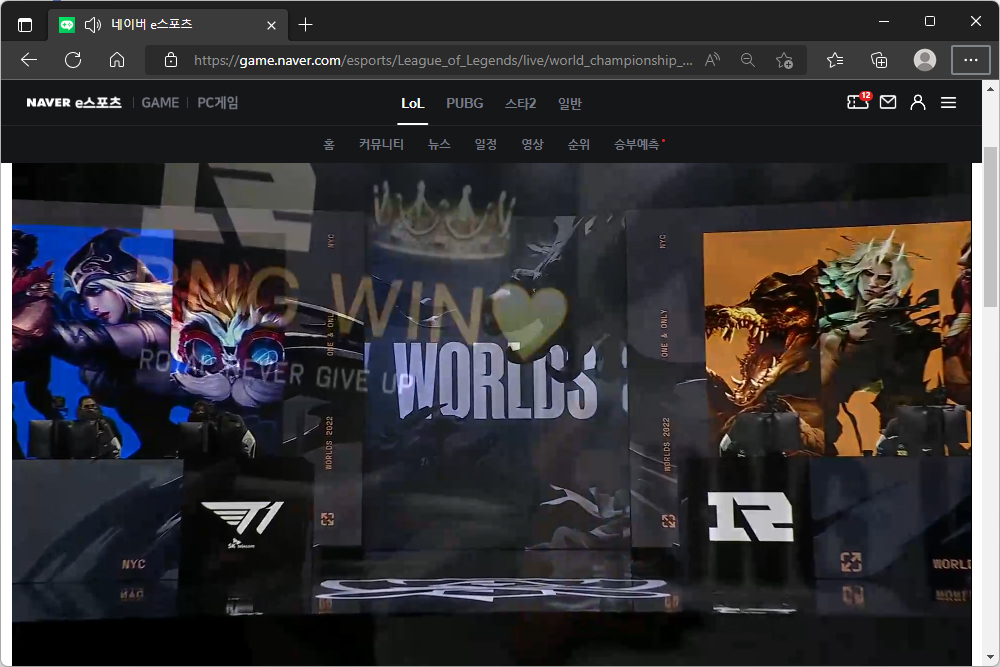Click the NAVER e스포츠 logo
Screen dimensions: 1000x667
(x=74, y=103)
